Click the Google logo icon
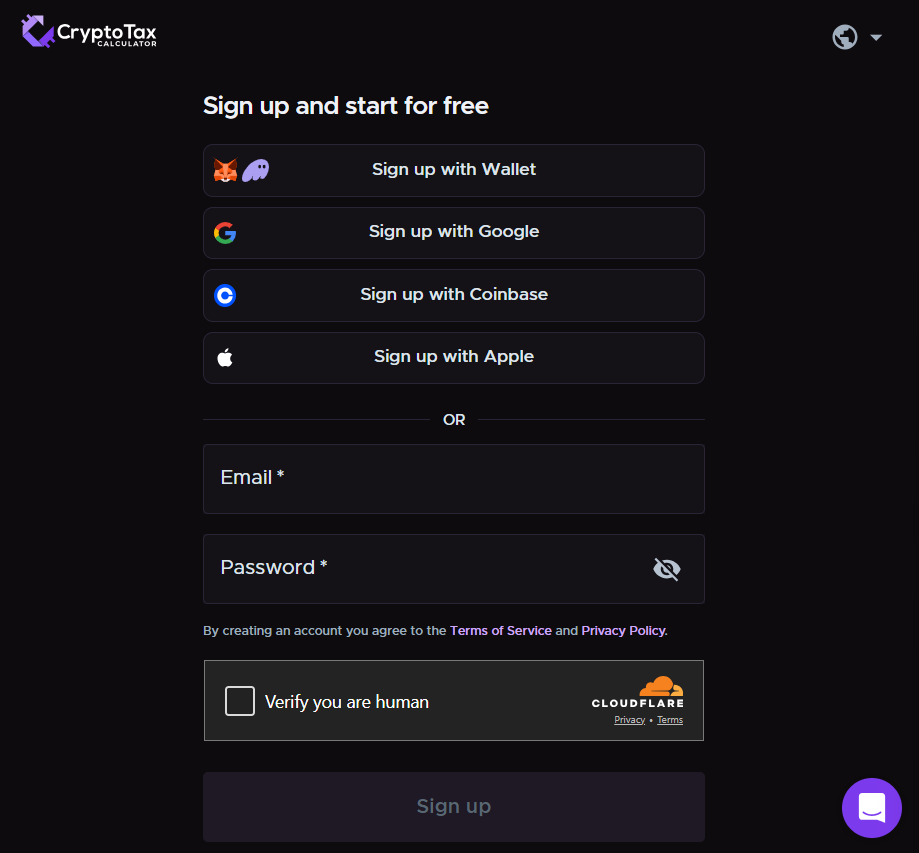The image size is (919, 853). [x=225, y=233]
